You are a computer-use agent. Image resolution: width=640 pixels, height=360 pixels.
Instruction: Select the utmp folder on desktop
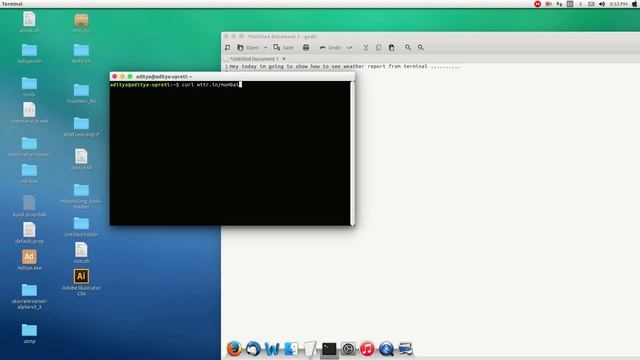pyautogui.click(x=29, y=333)
